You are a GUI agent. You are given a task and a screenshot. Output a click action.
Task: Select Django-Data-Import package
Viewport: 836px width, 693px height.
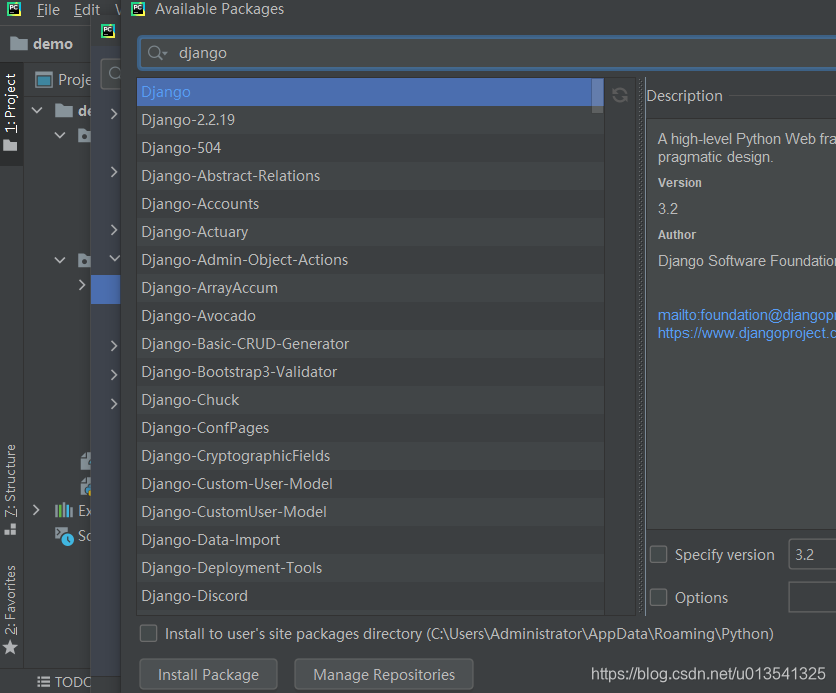pos(370,539)
